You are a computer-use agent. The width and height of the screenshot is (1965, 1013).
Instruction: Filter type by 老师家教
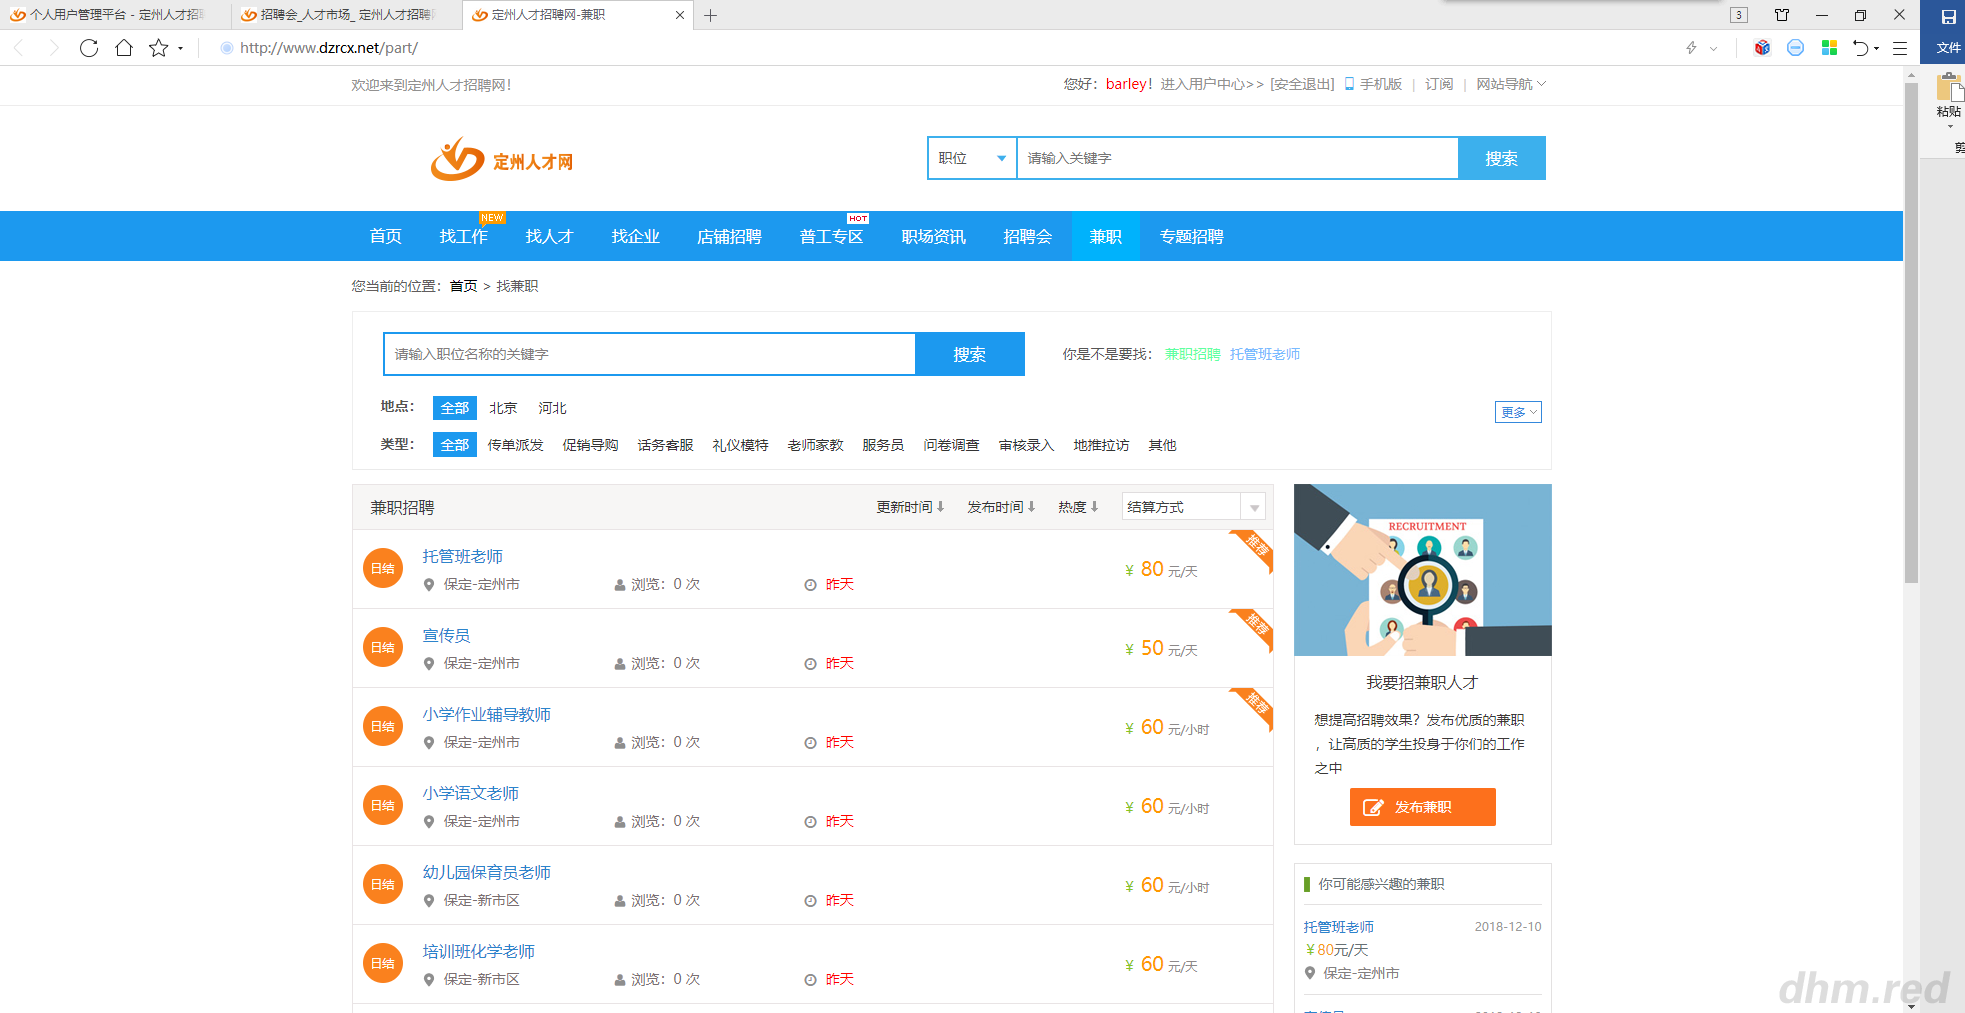pyautogui.click(x=816, y=445)
